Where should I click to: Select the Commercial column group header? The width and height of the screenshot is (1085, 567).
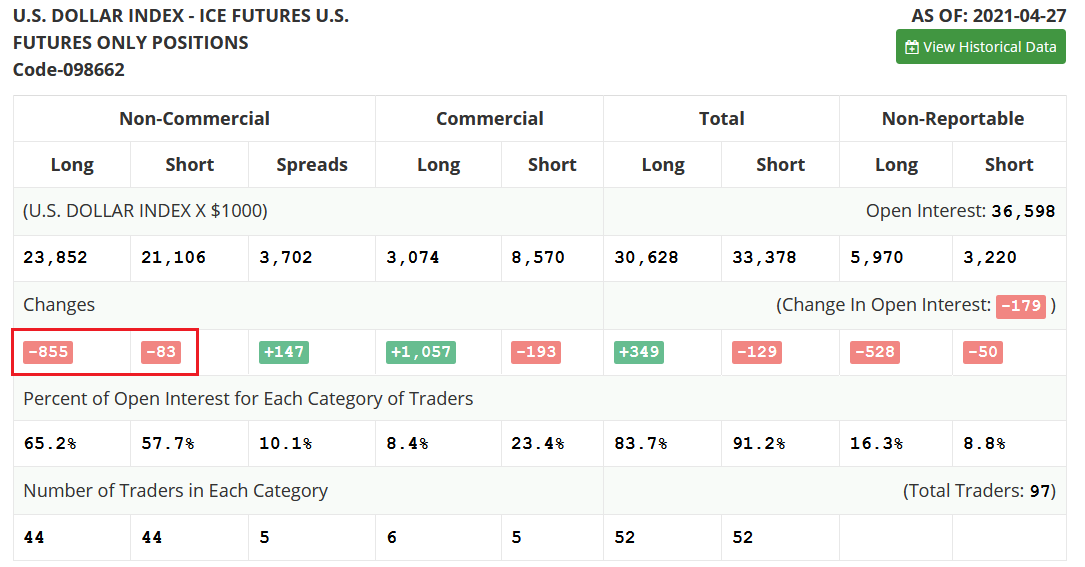[489, 118]
